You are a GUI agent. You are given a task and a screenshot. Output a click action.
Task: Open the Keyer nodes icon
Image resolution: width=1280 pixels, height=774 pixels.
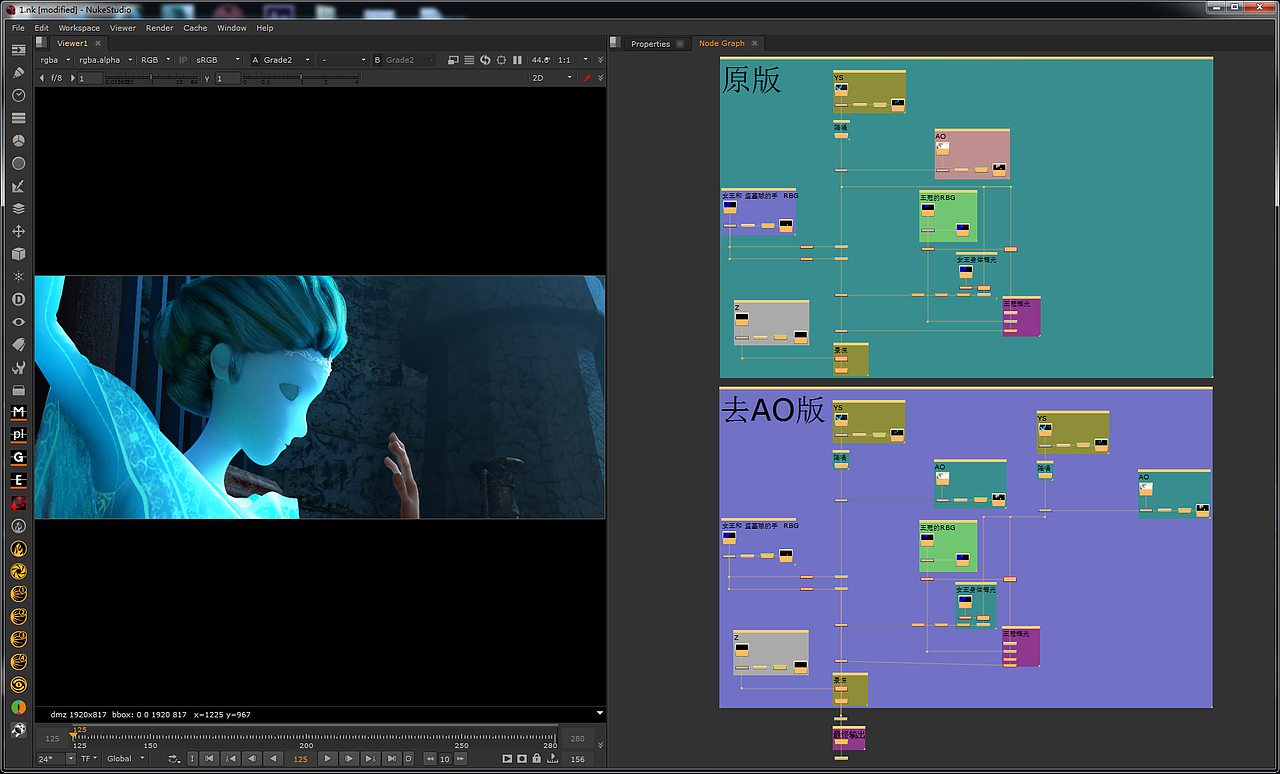click(18, 186)
